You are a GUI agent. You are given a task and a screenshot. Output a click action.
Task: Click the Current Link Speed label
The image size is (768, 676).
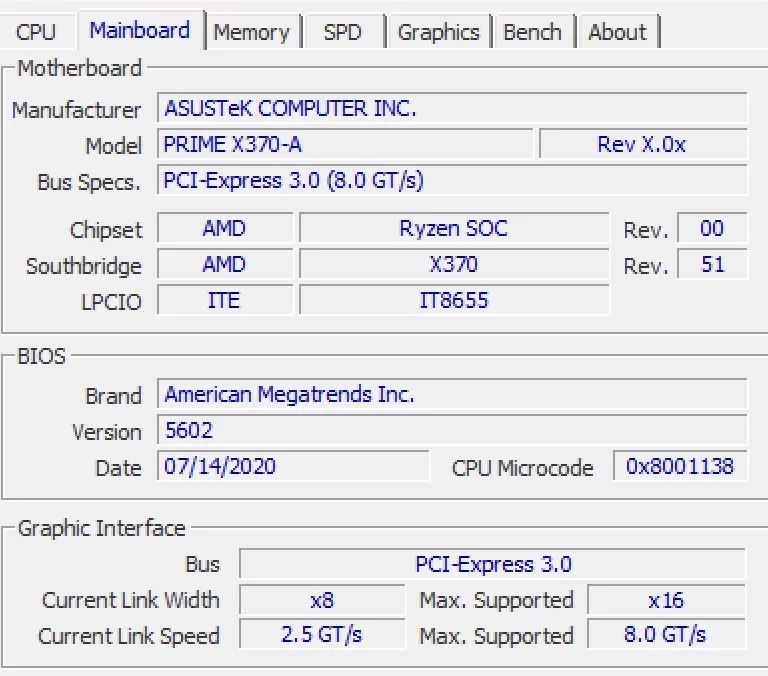tap(129, 636)
